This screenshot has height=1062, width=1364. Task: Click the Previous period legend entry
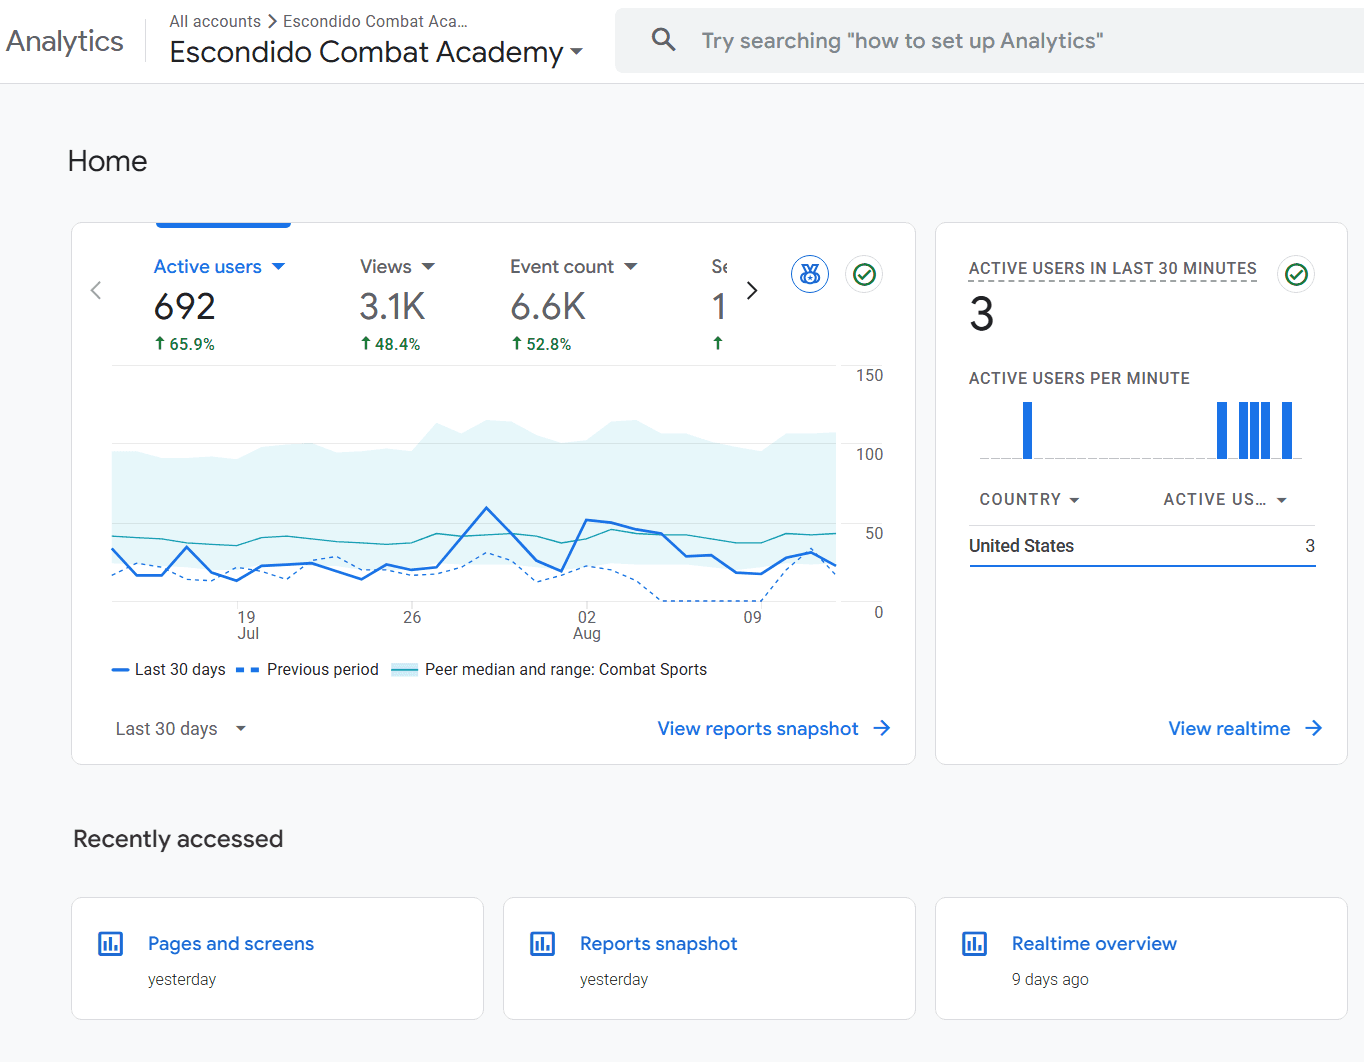click(307, 669)
